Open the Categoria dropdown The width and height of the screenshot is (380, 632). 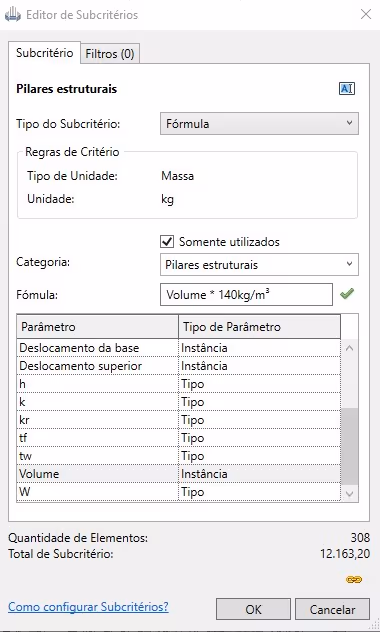pos(259,264)
